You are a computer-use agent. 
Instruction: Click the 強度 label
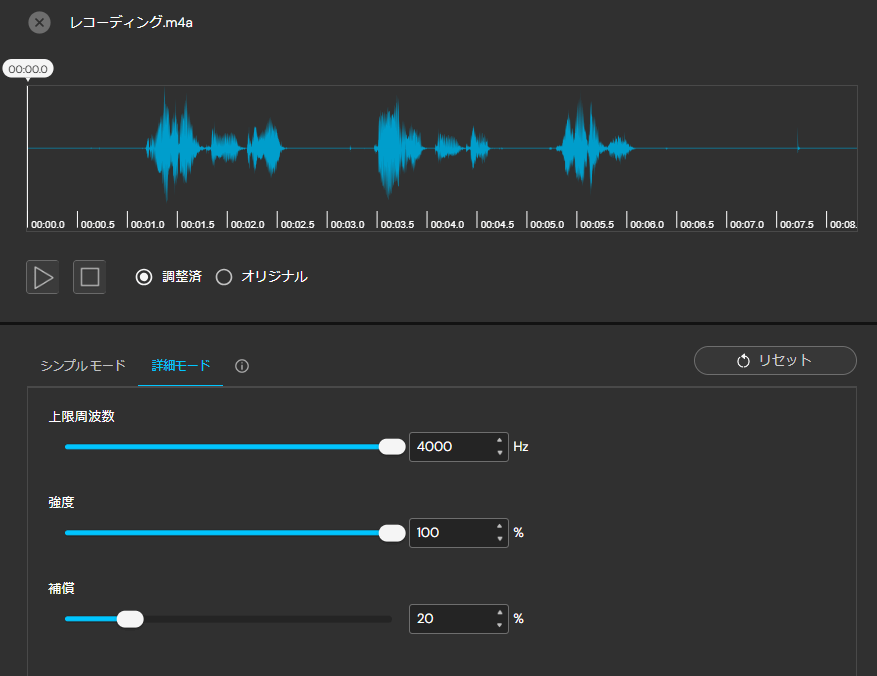61,503
